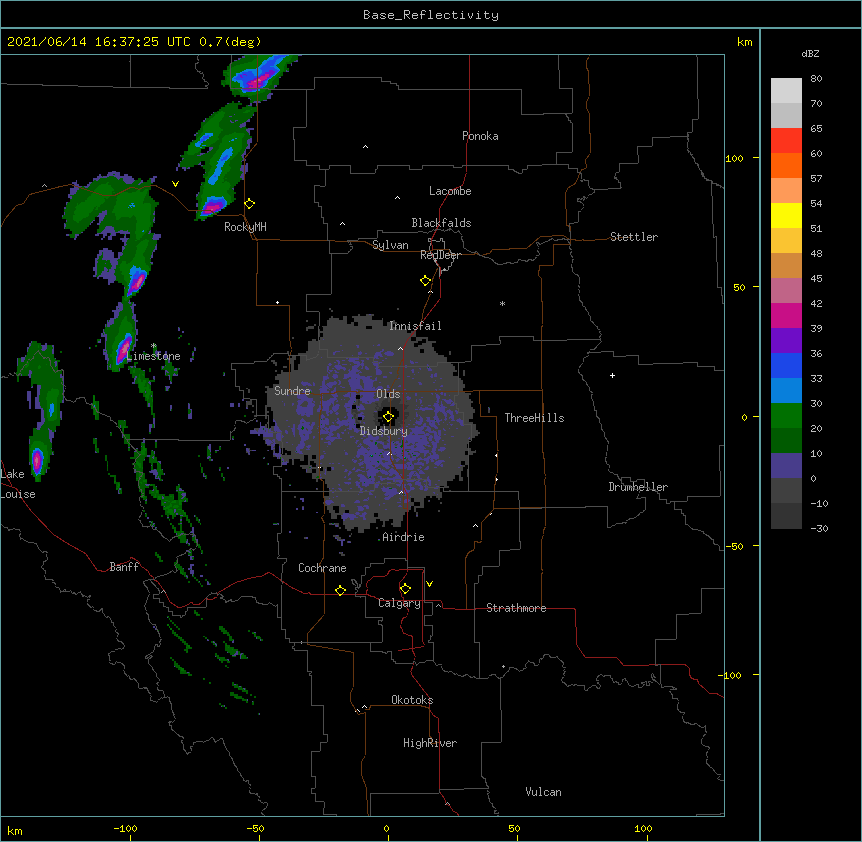Click the yellow V marker northwest of RockyMH

[175, 184]
